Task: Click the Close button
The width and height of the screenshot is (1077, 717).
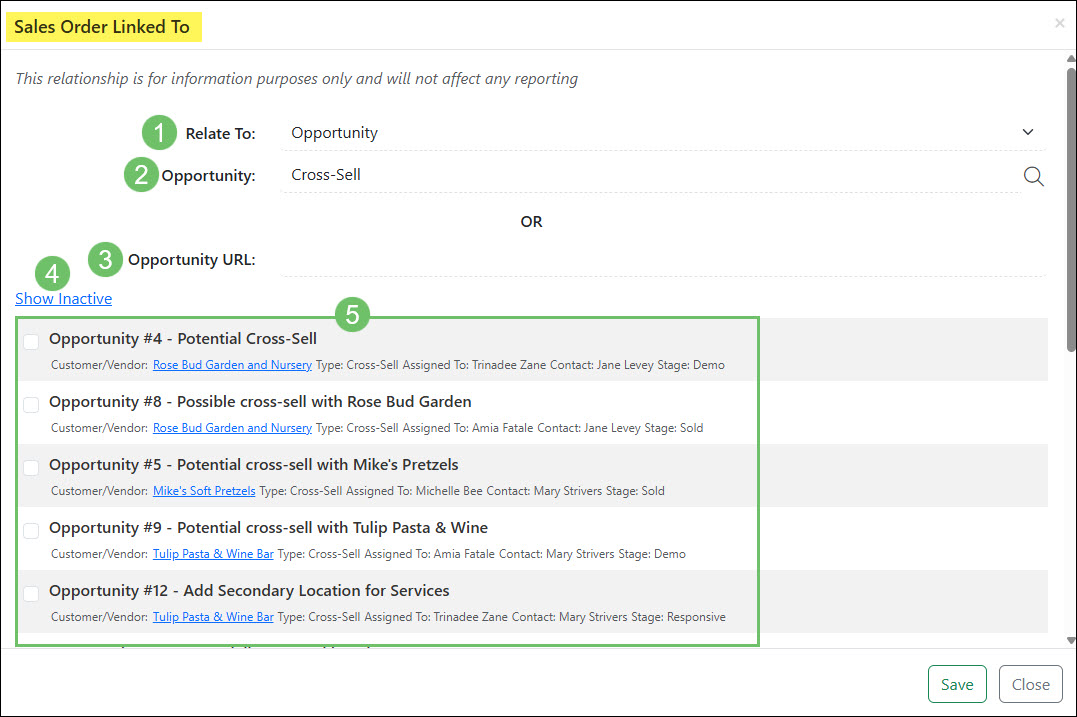Action: [1030, 684]
